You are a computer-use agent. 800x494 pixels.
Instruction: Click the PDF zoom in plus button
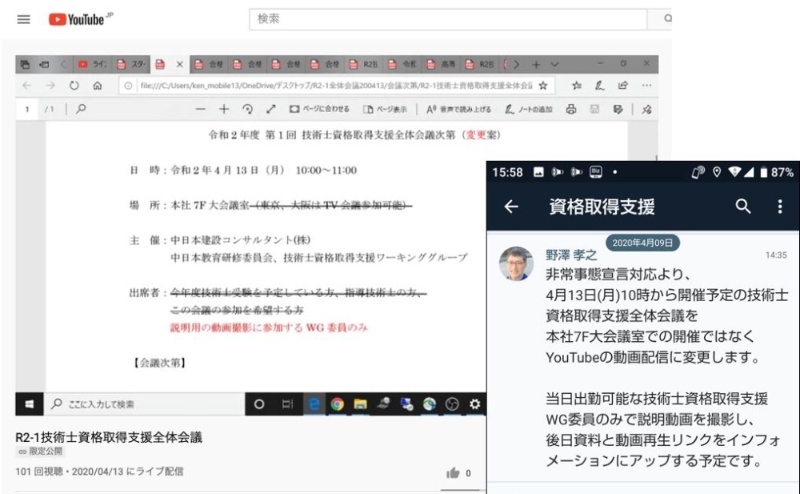(x=224, y=109)
